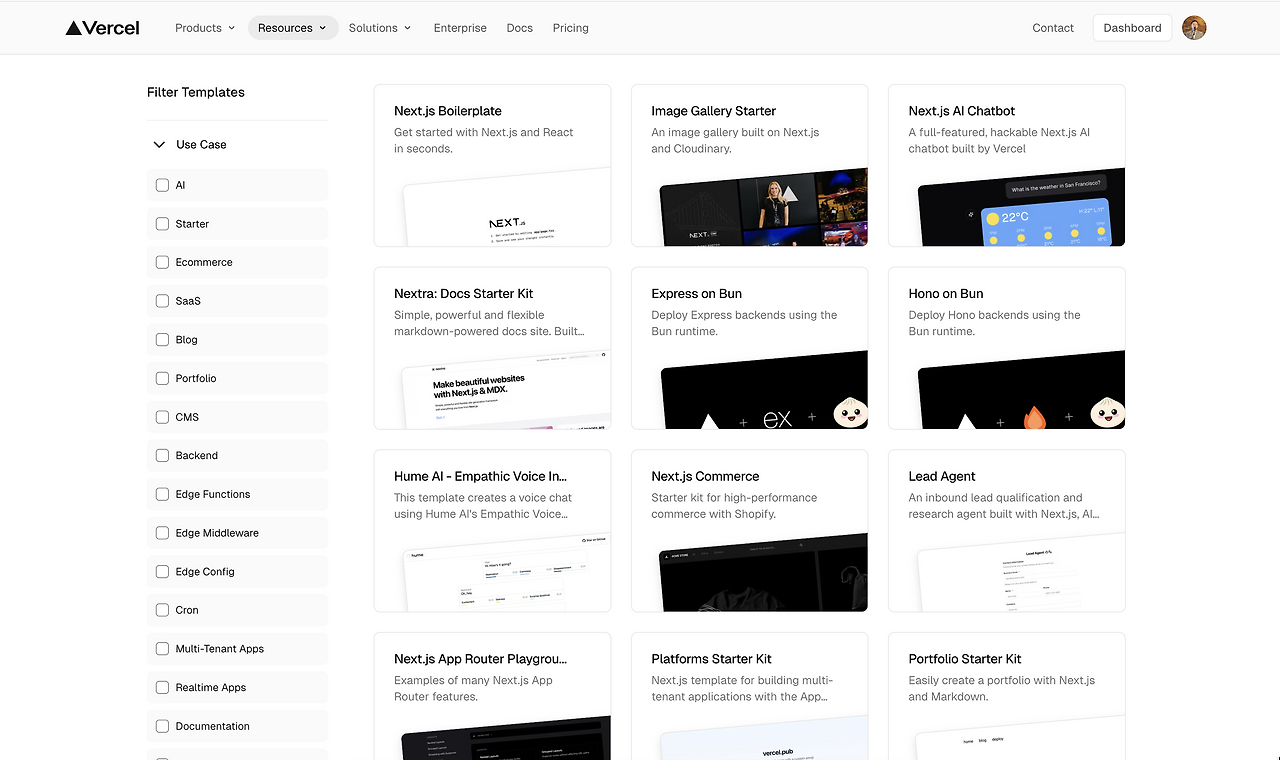
Task: Click the Contact link
Action: [1053, 28]
